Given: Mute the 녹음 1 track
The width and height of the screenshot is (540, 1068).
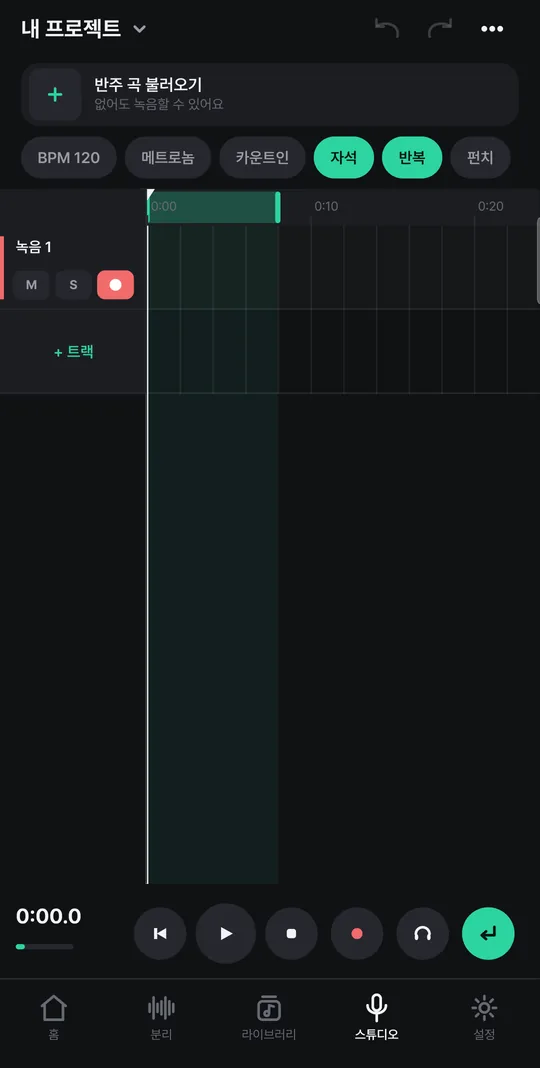Looking at the screenshot, I should 31,285.
